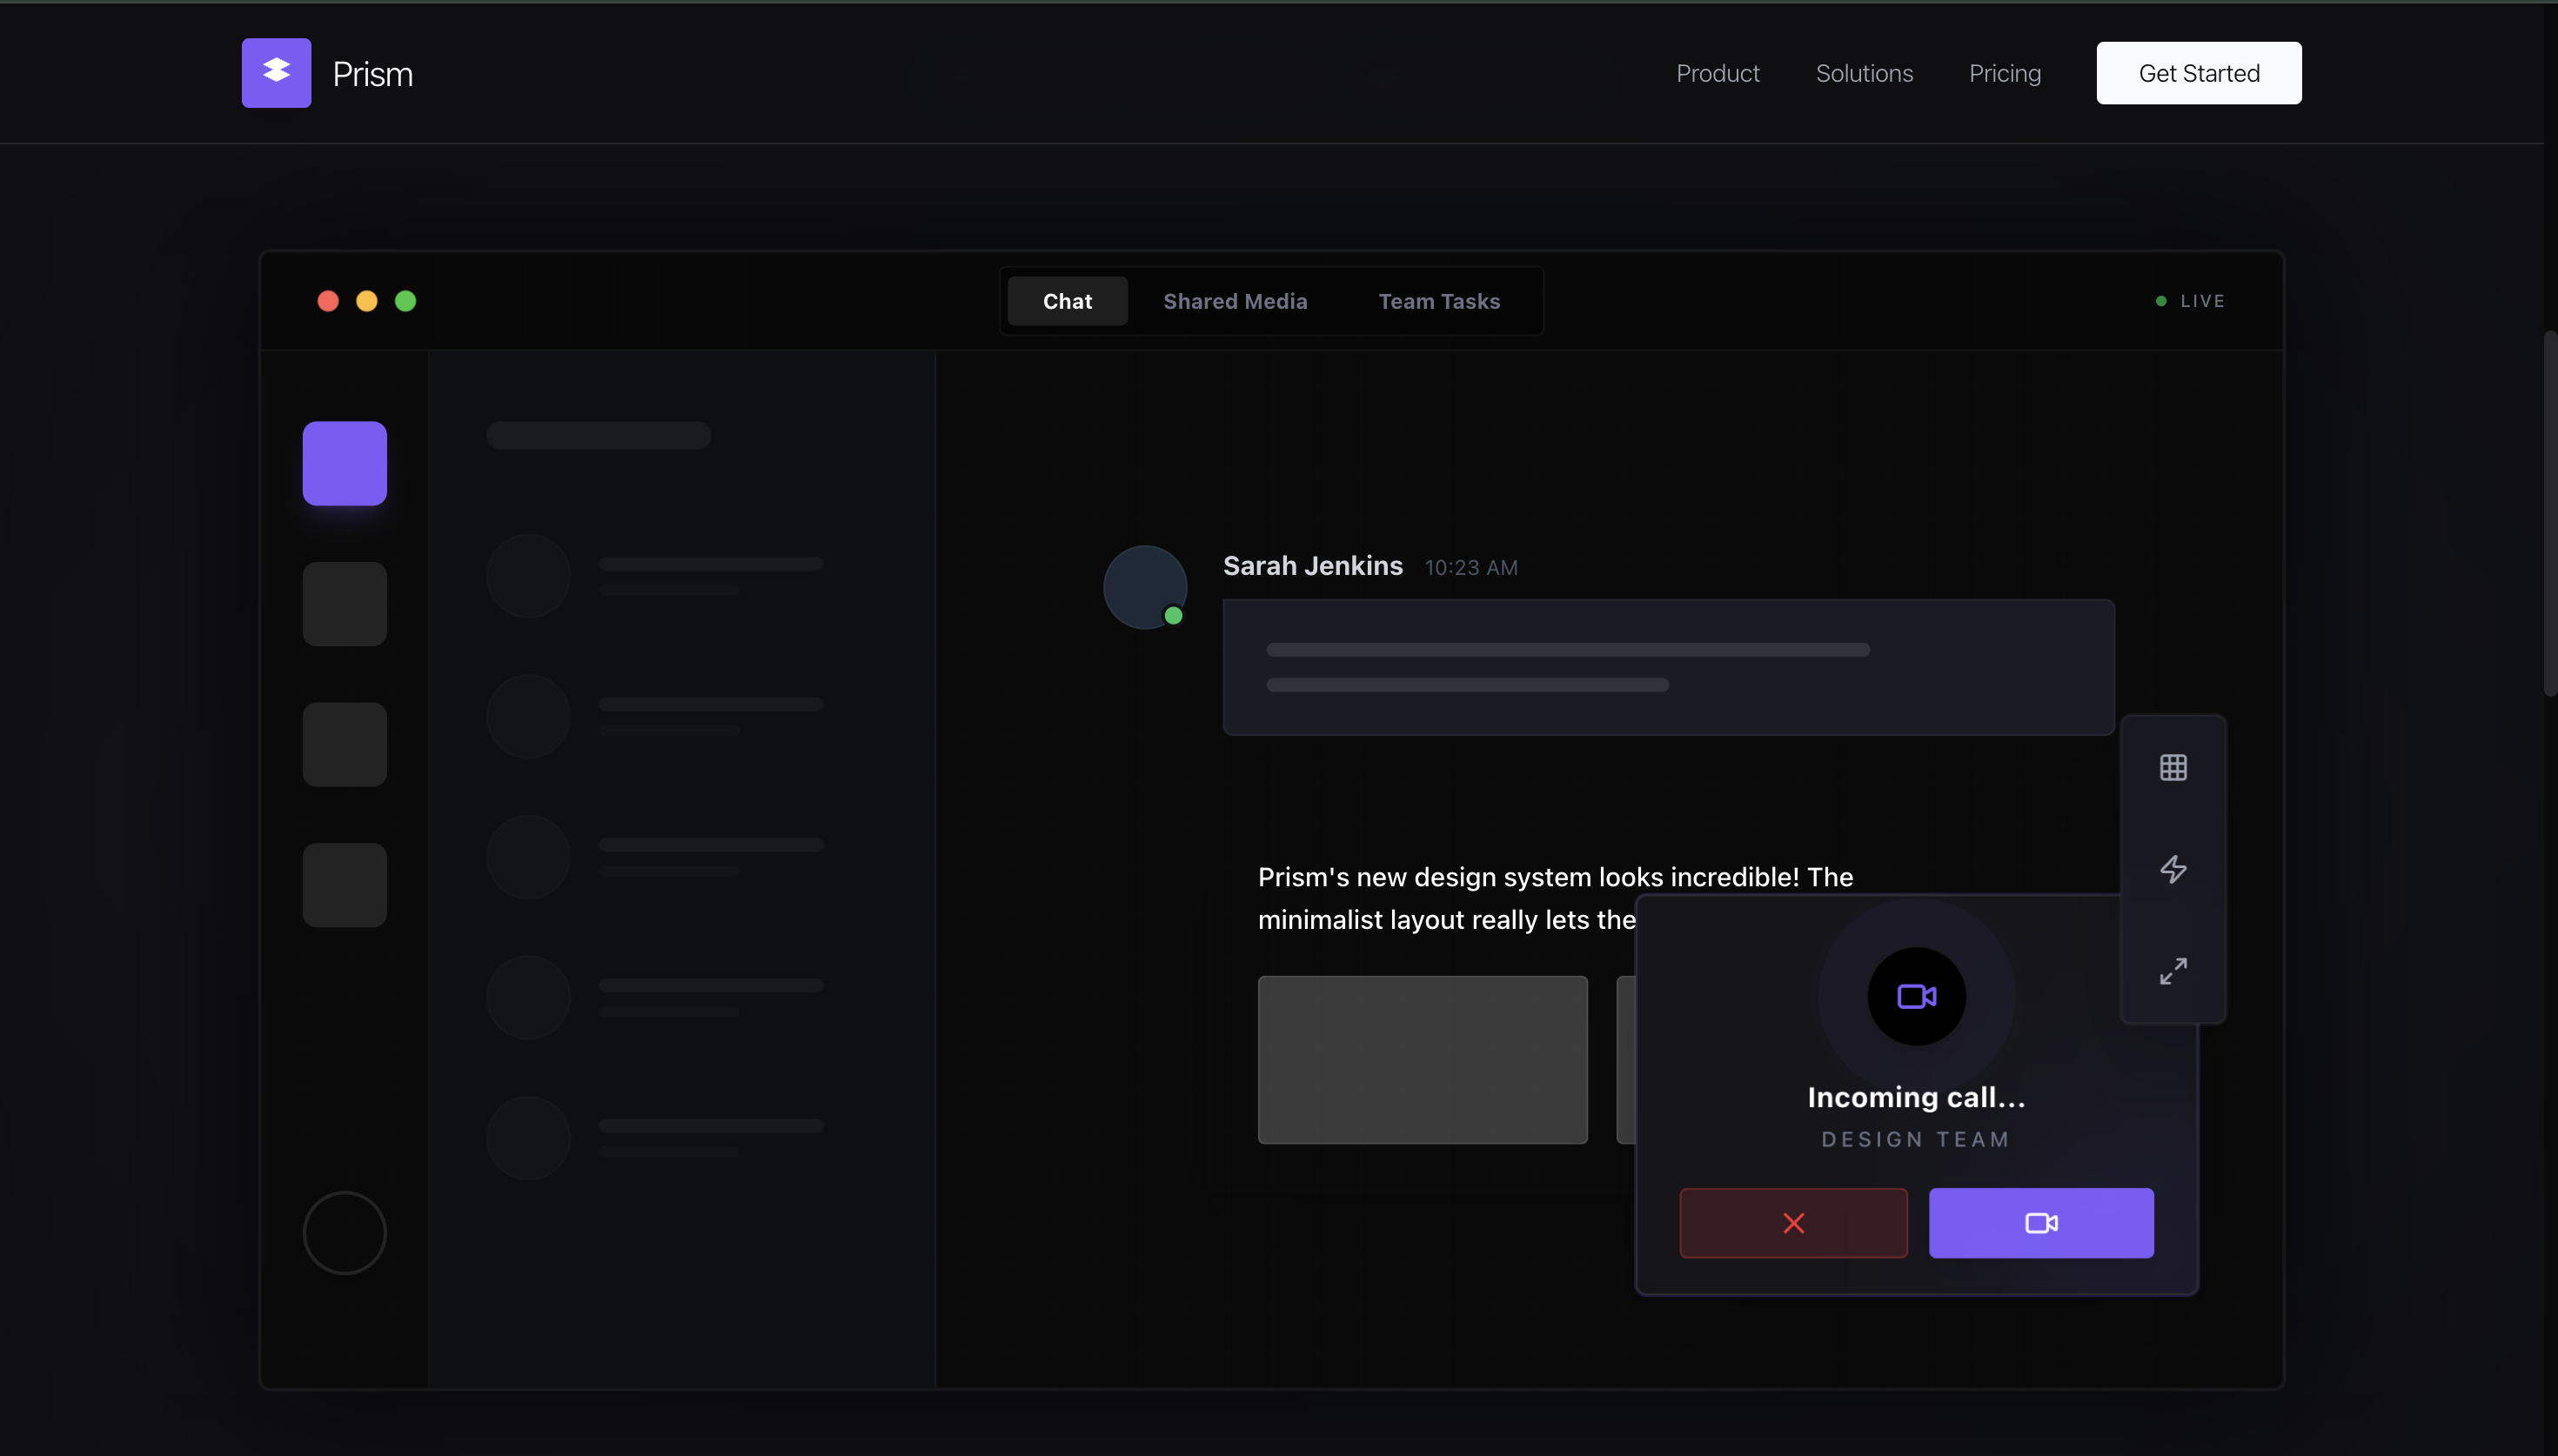Select the purple sidebar workspace tile
Screen dimensions: 2558x1456
344,463
